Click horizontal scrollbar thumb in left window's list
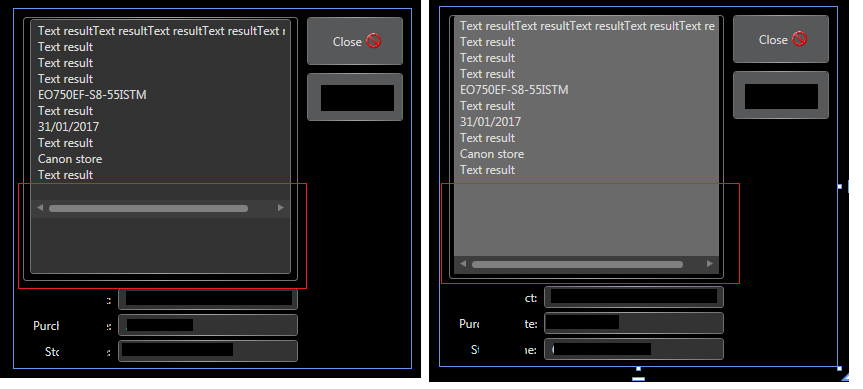This screenshot has width=863, height=389. click(148, 209)
